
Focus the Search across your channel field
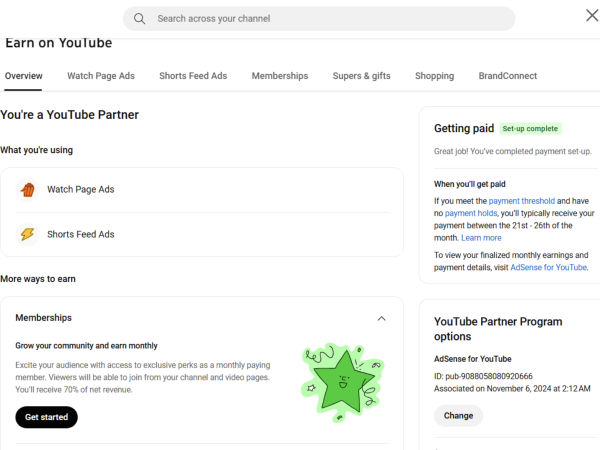[x=330, y=19]
